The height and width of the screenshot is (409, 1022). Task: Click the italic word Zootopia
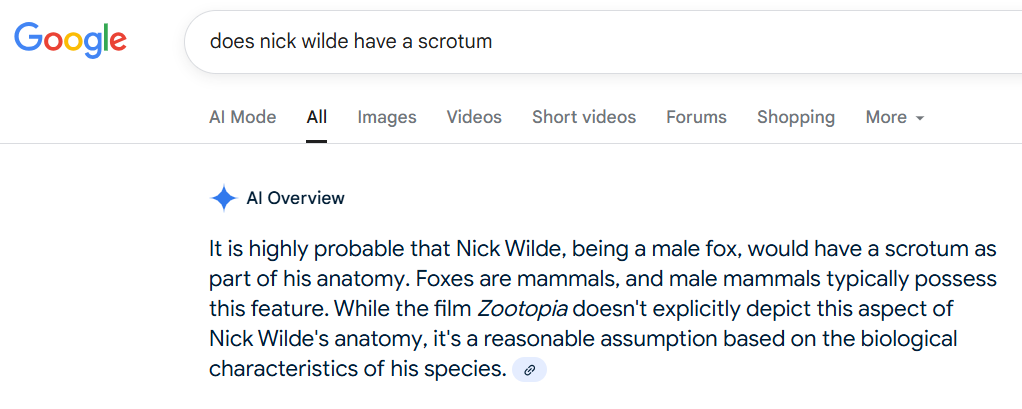523,309
